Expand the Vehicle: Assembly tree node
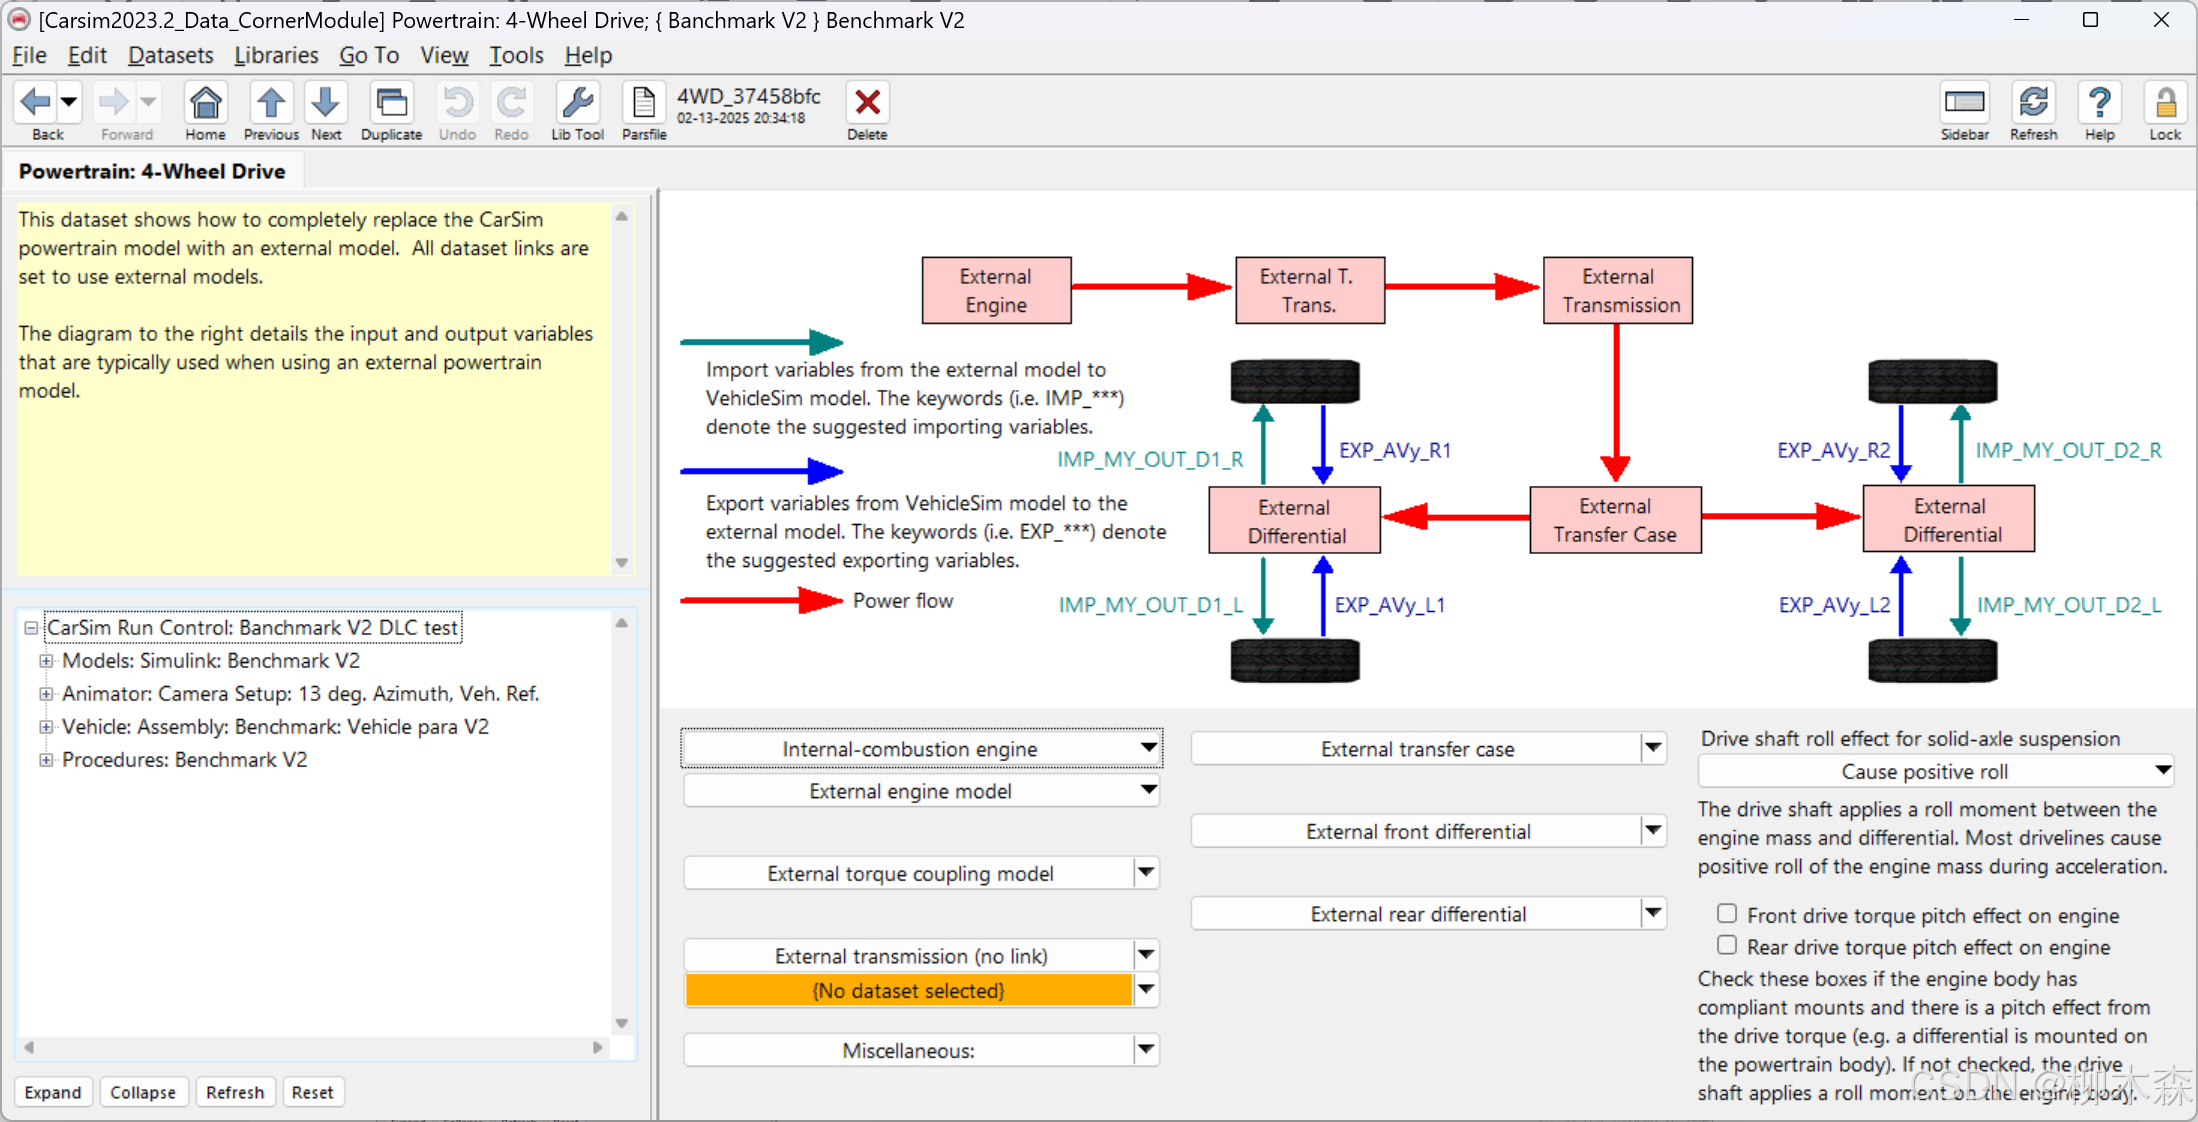The height and width of the screenshot is (1122, 2198). pyautogui.click(x=46, y=727)
